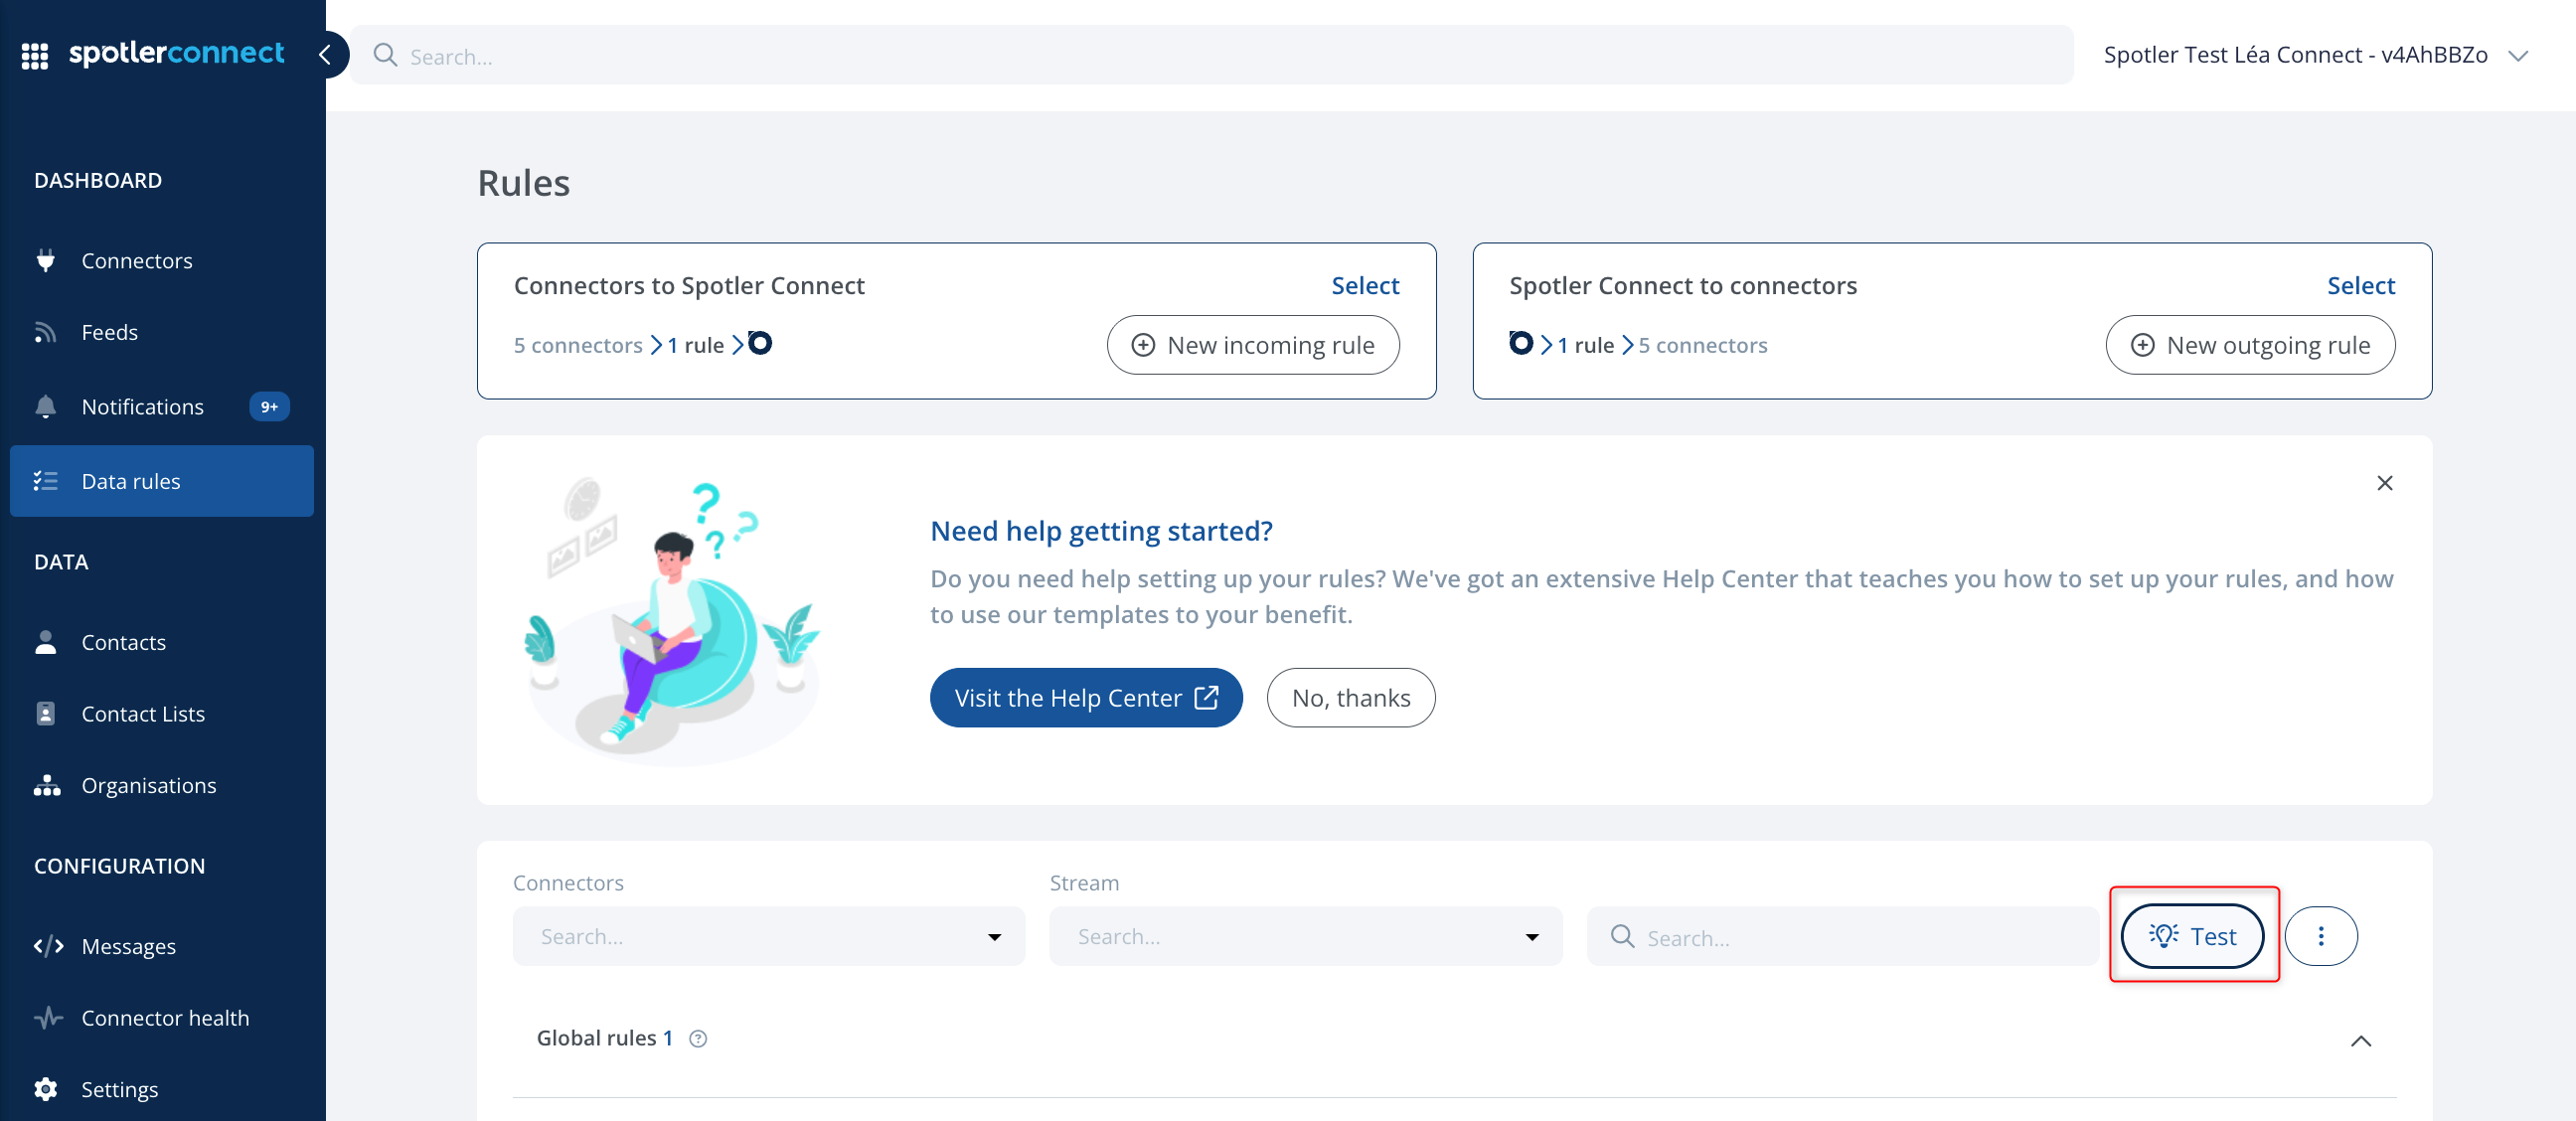Focus the rules search field
The height and width of the screenshot is (1121, 2576).
click(x=1843, y=936)
